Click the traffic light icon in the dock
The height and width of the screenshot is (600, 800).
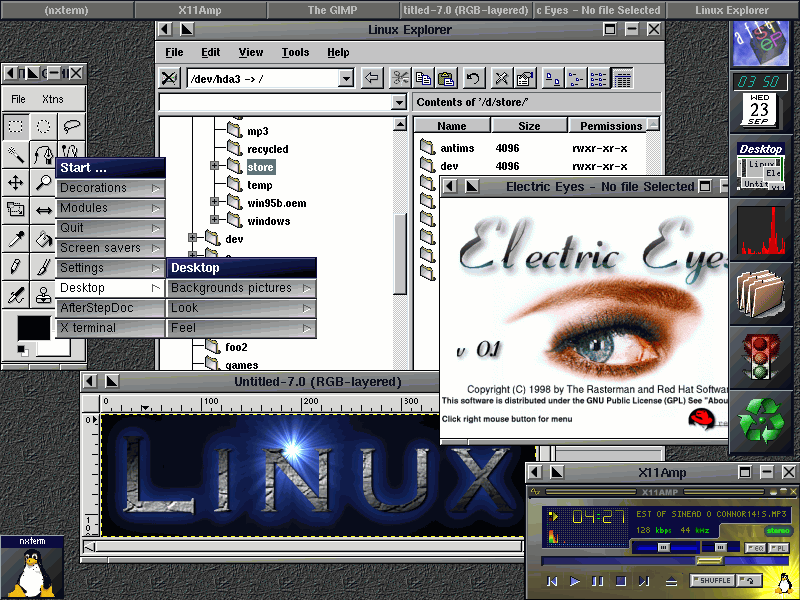click(765, 356)
